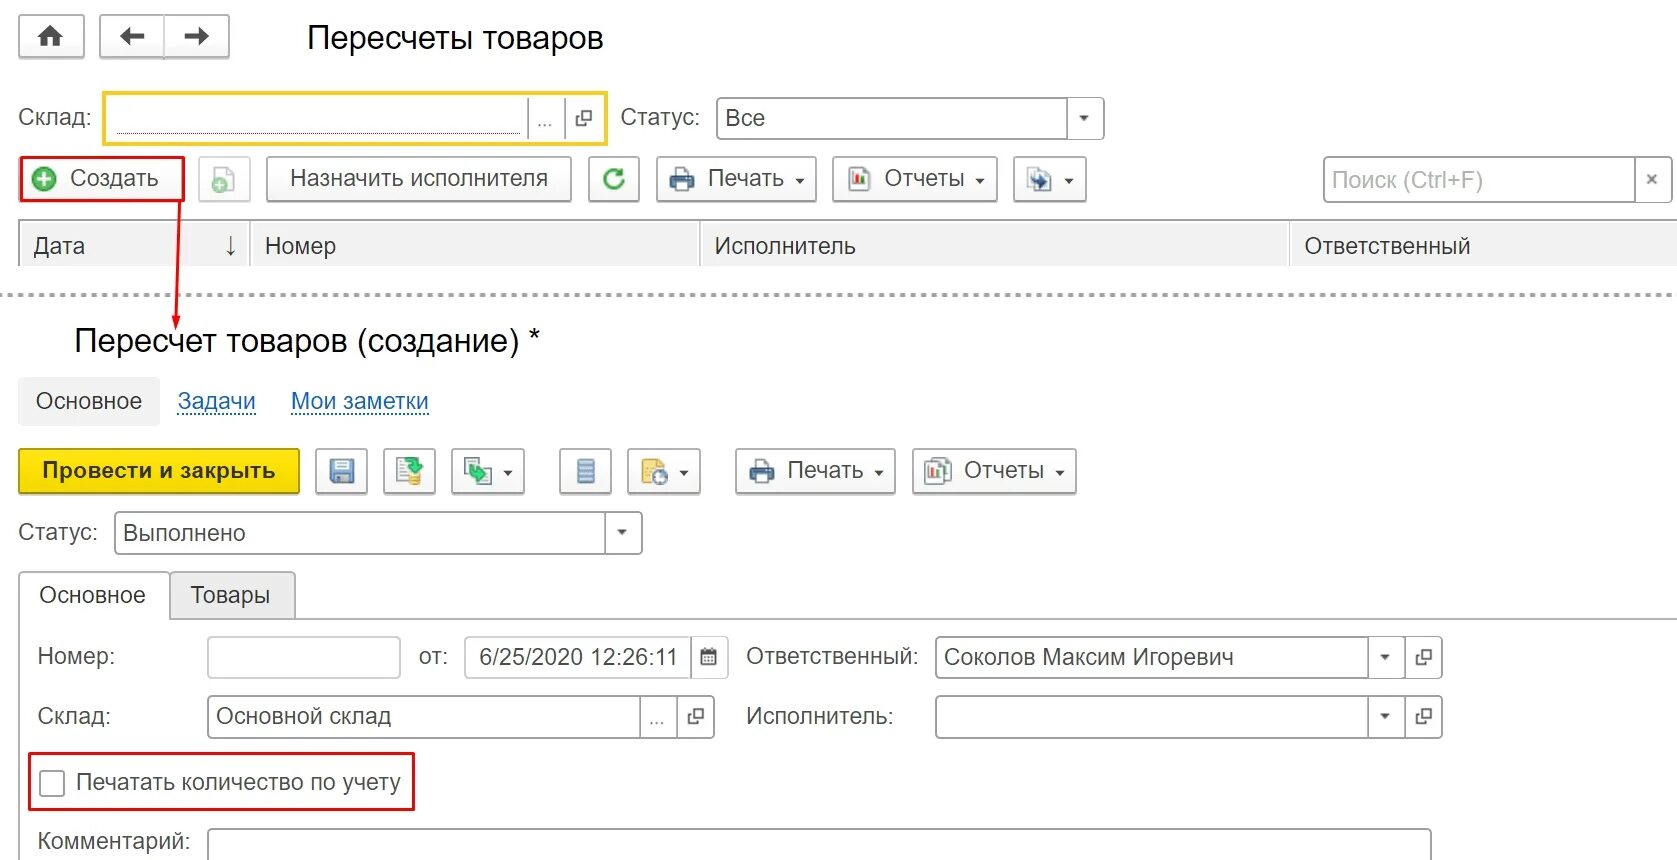The height and width of the screenshot is (860, 1677).
Task: Open the send/export dropdown icon in list toolbar
Action: click(x=1050, y=180)
